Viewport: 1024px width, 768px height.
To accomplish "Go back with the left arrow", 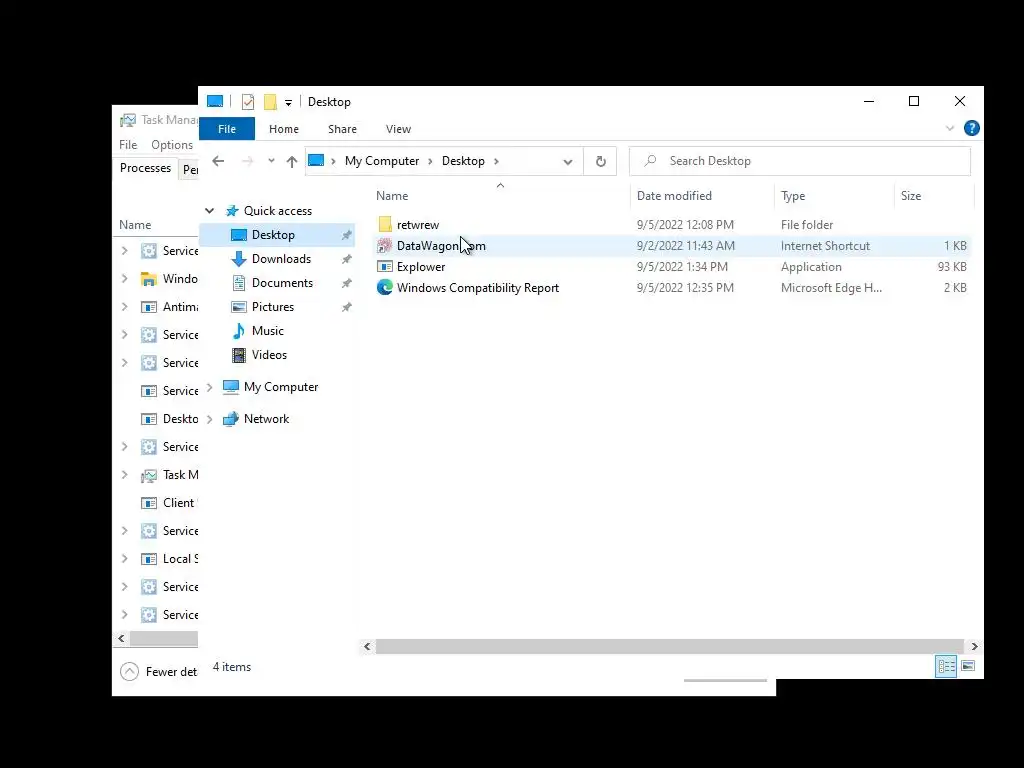I will pos(218,161).
